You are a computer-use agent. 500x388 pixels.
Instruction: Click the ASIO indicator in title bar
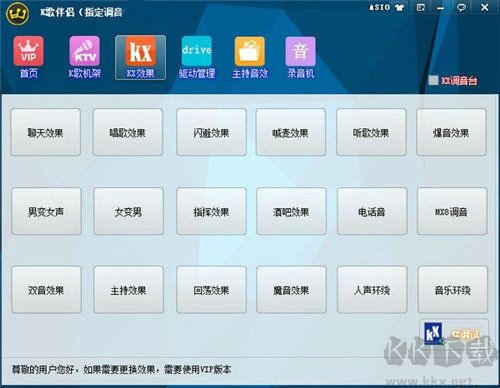379,7
